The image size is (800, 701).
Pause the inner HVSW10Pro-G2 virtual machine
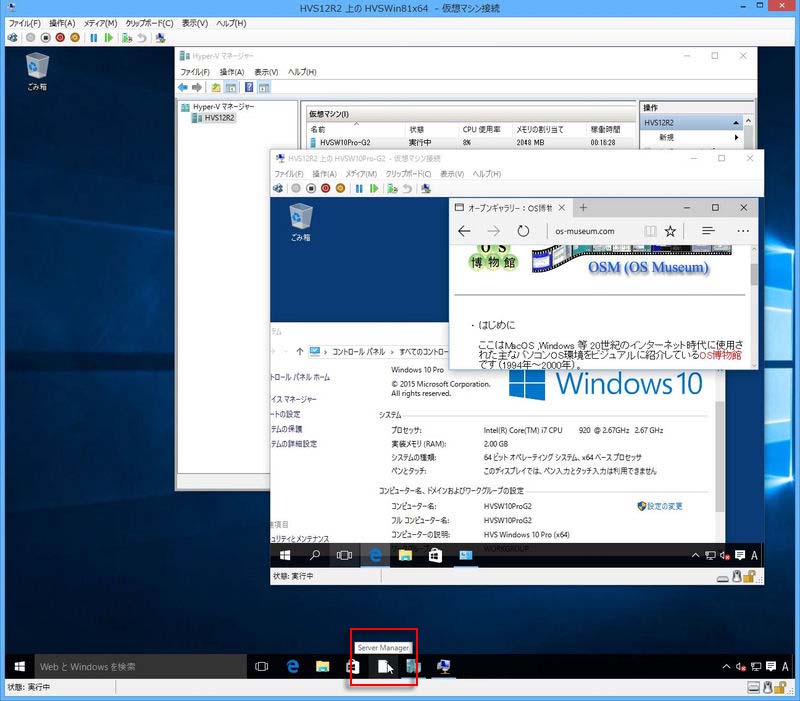(x=359, y=188)
